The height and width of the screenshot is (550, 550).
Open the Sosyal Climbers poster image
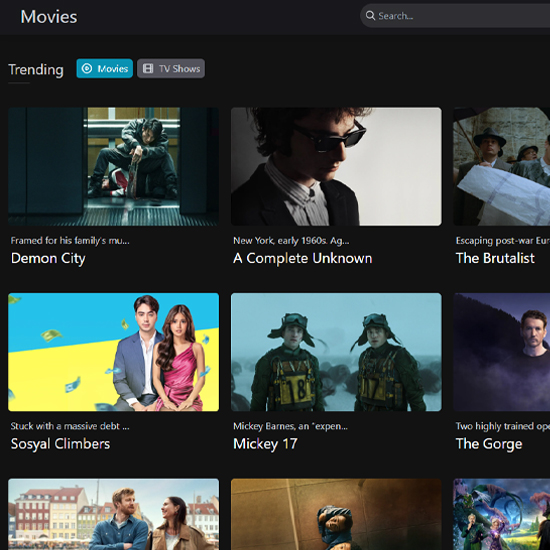pyautogui.click(x=113, y=352)
